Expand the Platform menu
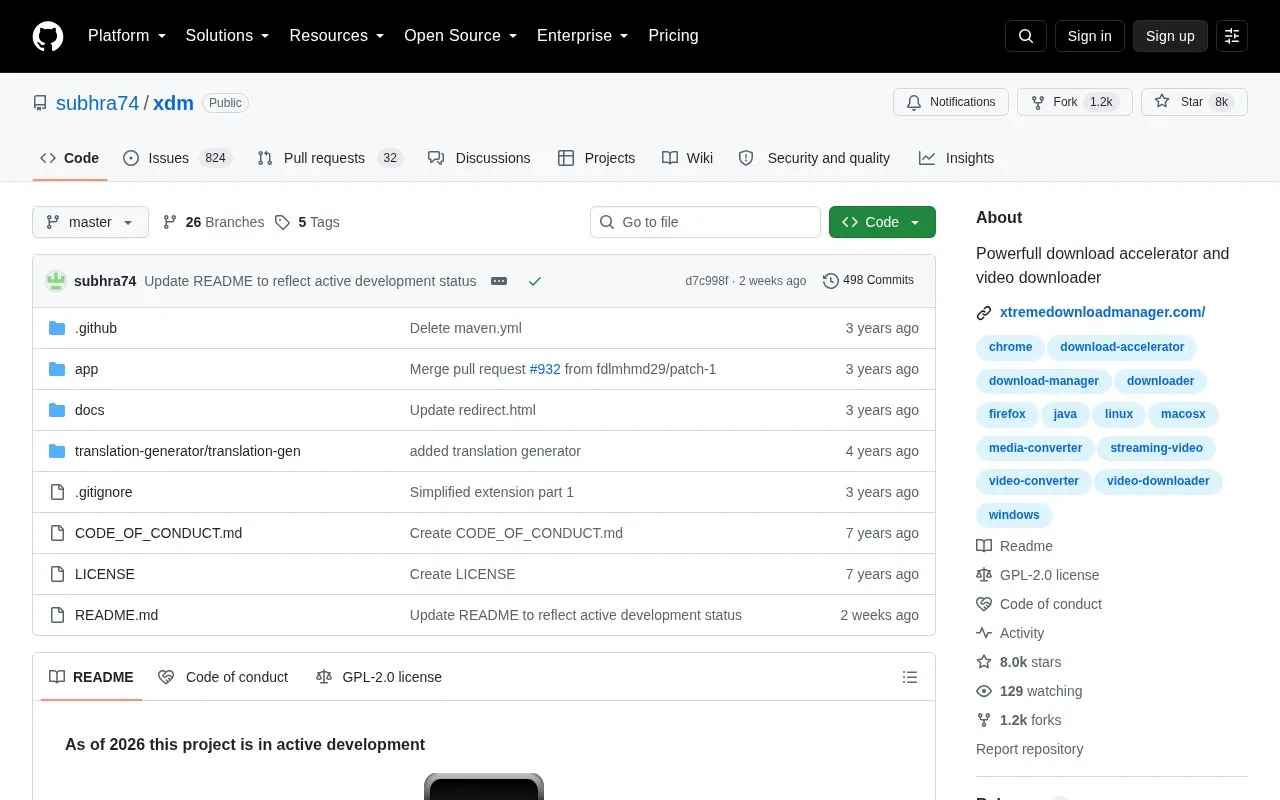Viewport: 1280px width, 800px height. click(x=127, y=36)
